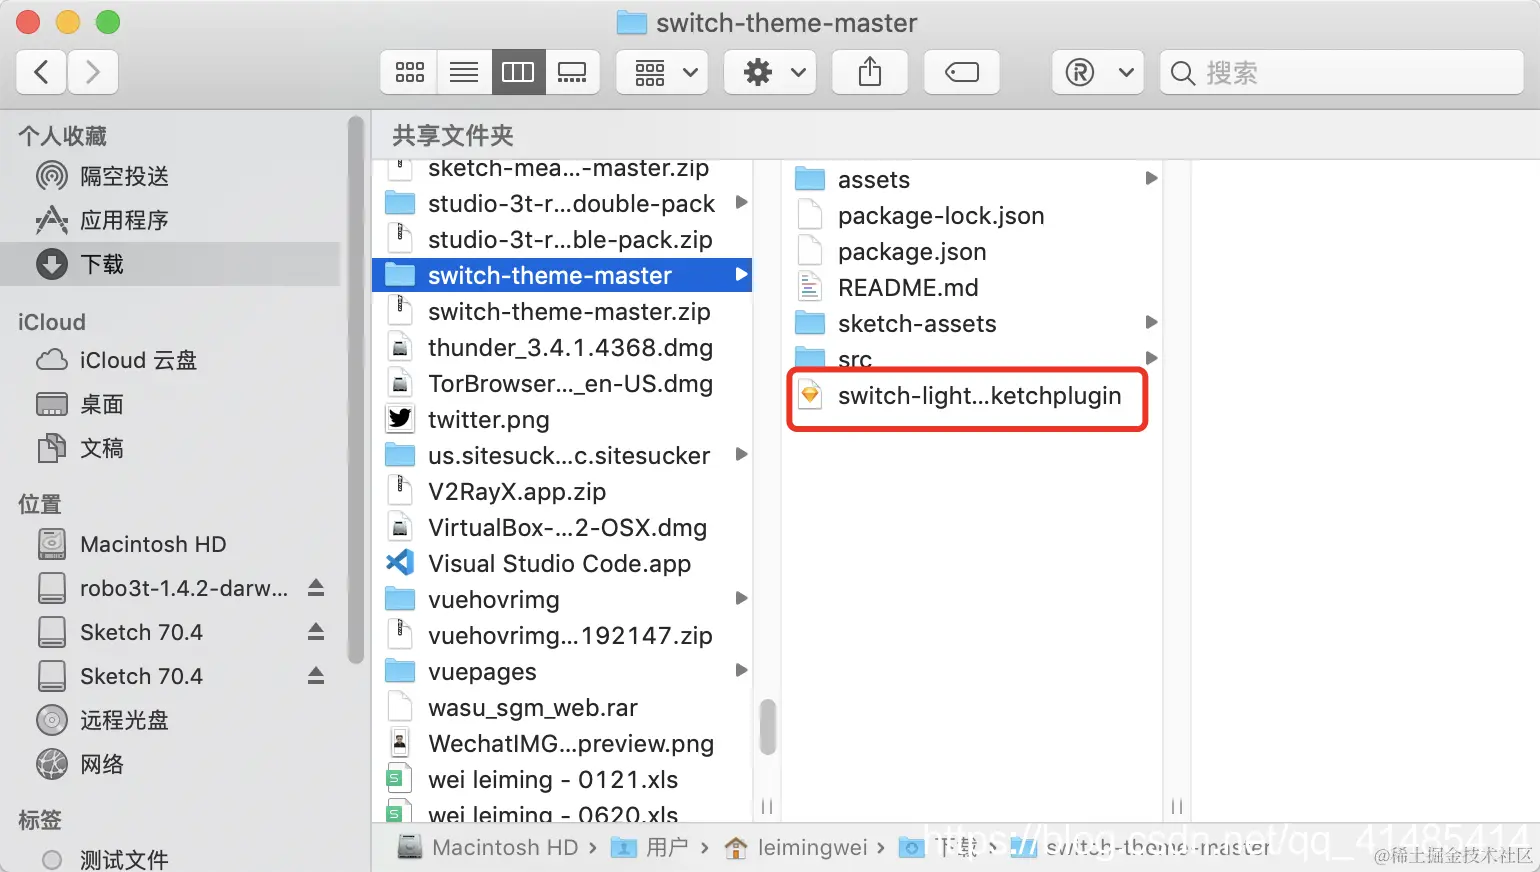Go back with the left chevron button
Viewport: 1540px width, 872px height.
coord(42,72)
